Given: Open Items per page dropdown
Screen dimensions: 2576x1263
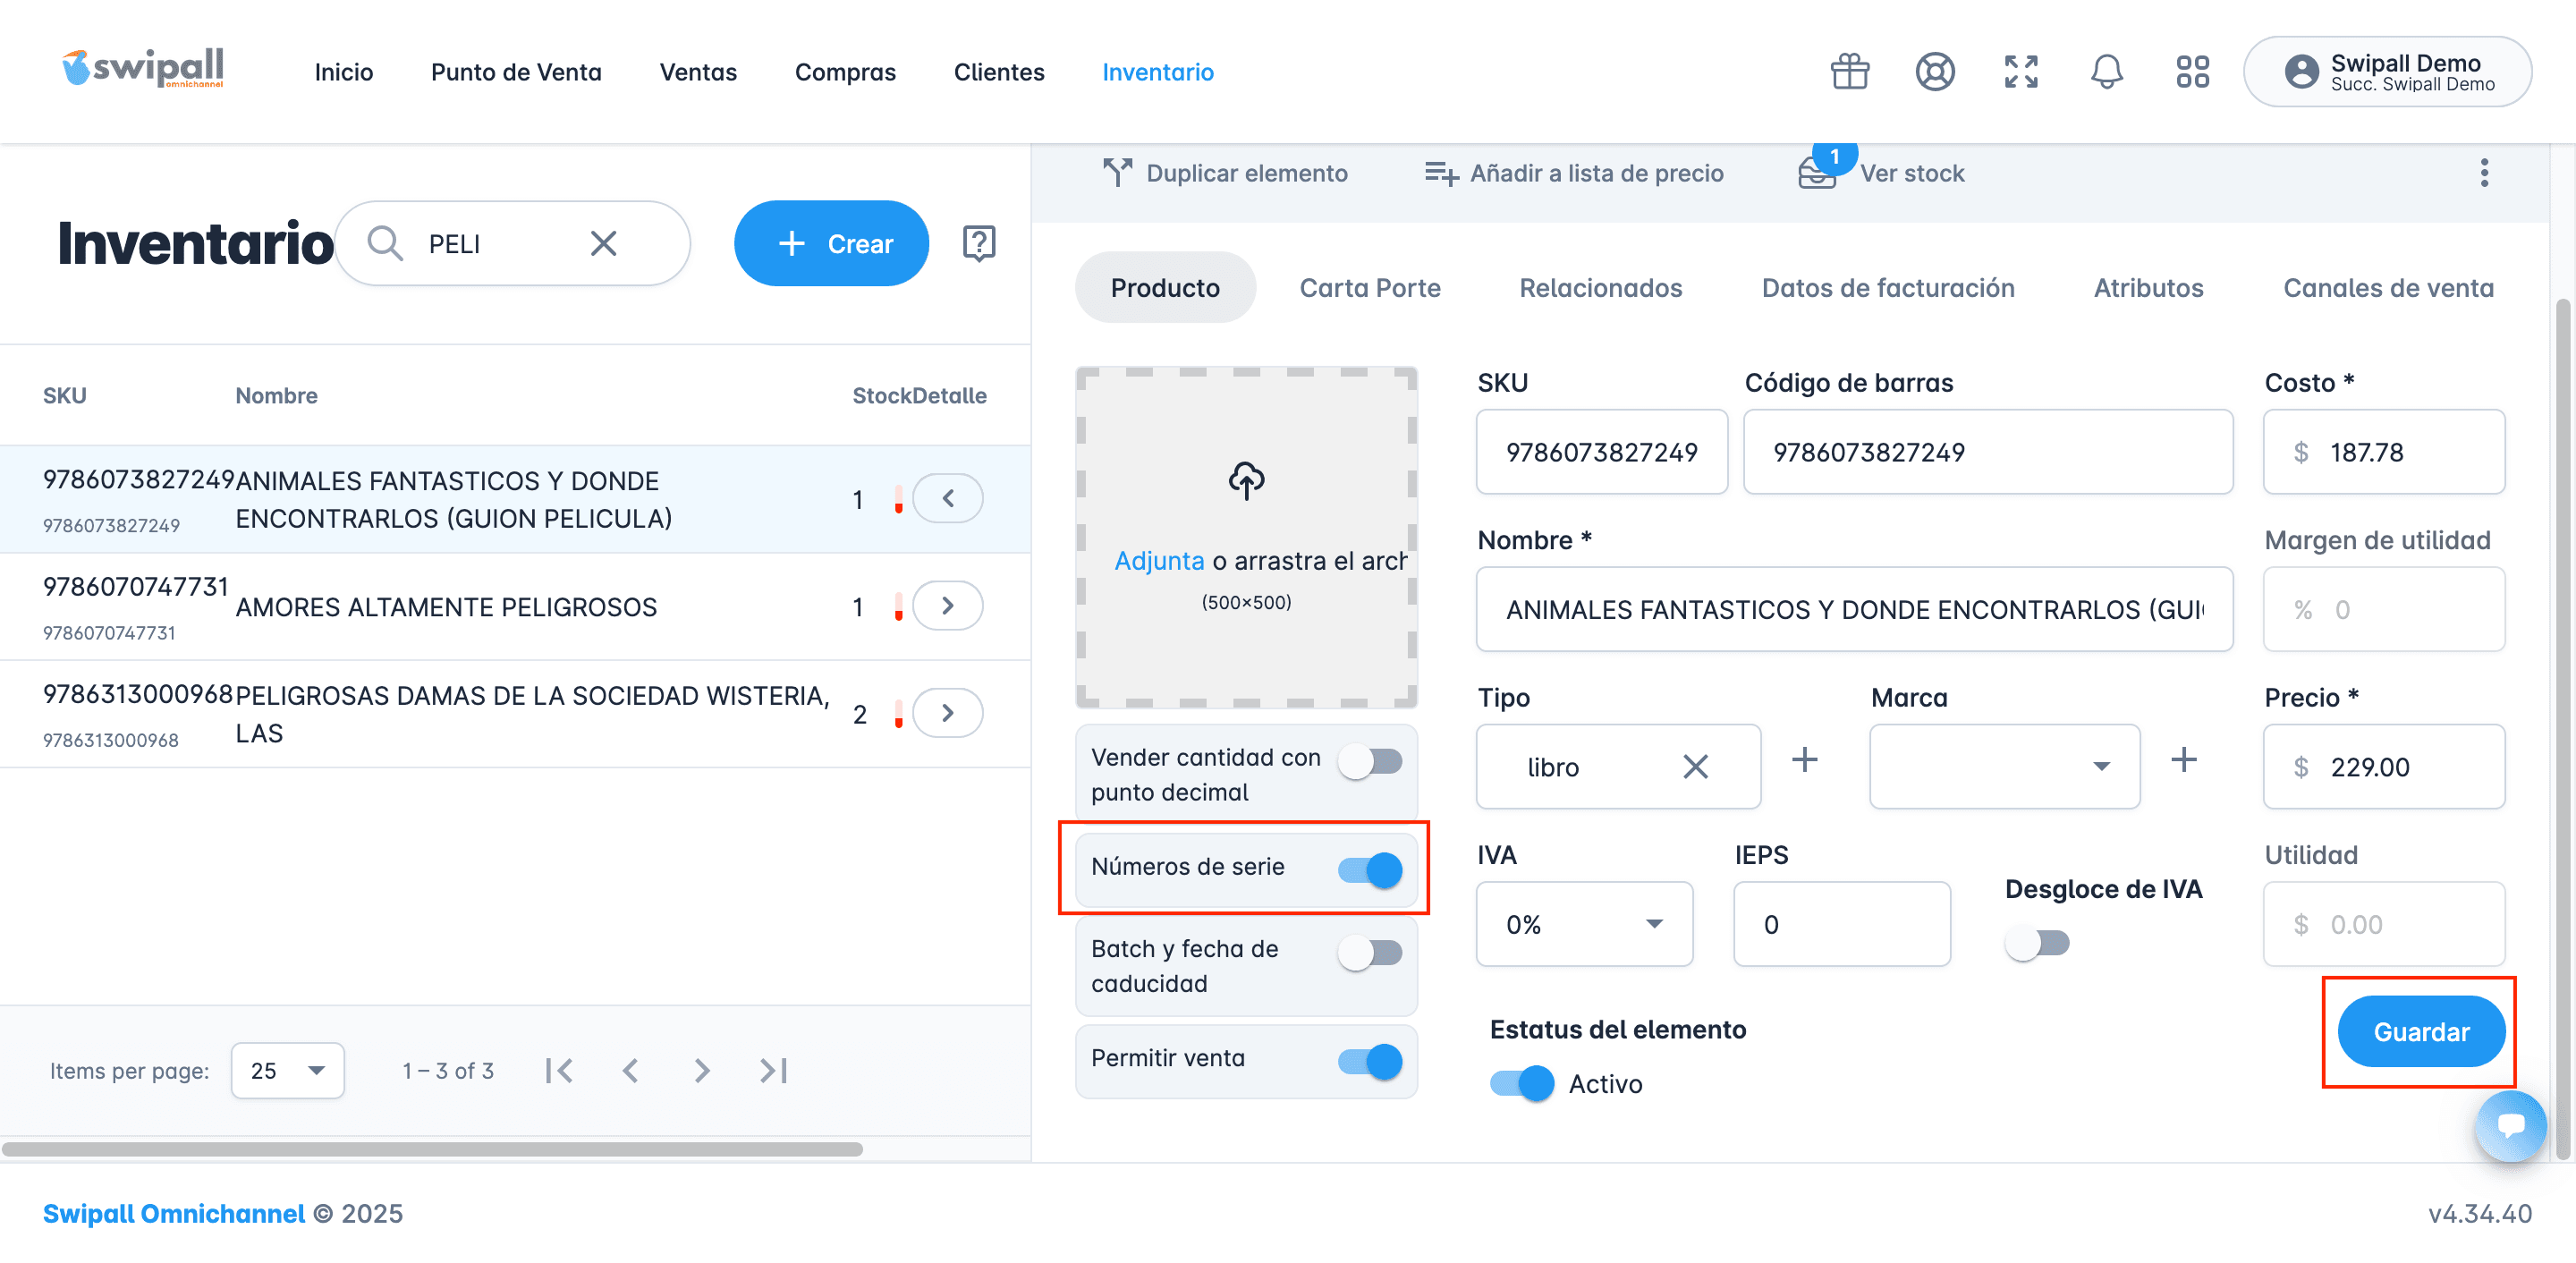Looking at the screenshot, I should 287,1070.
